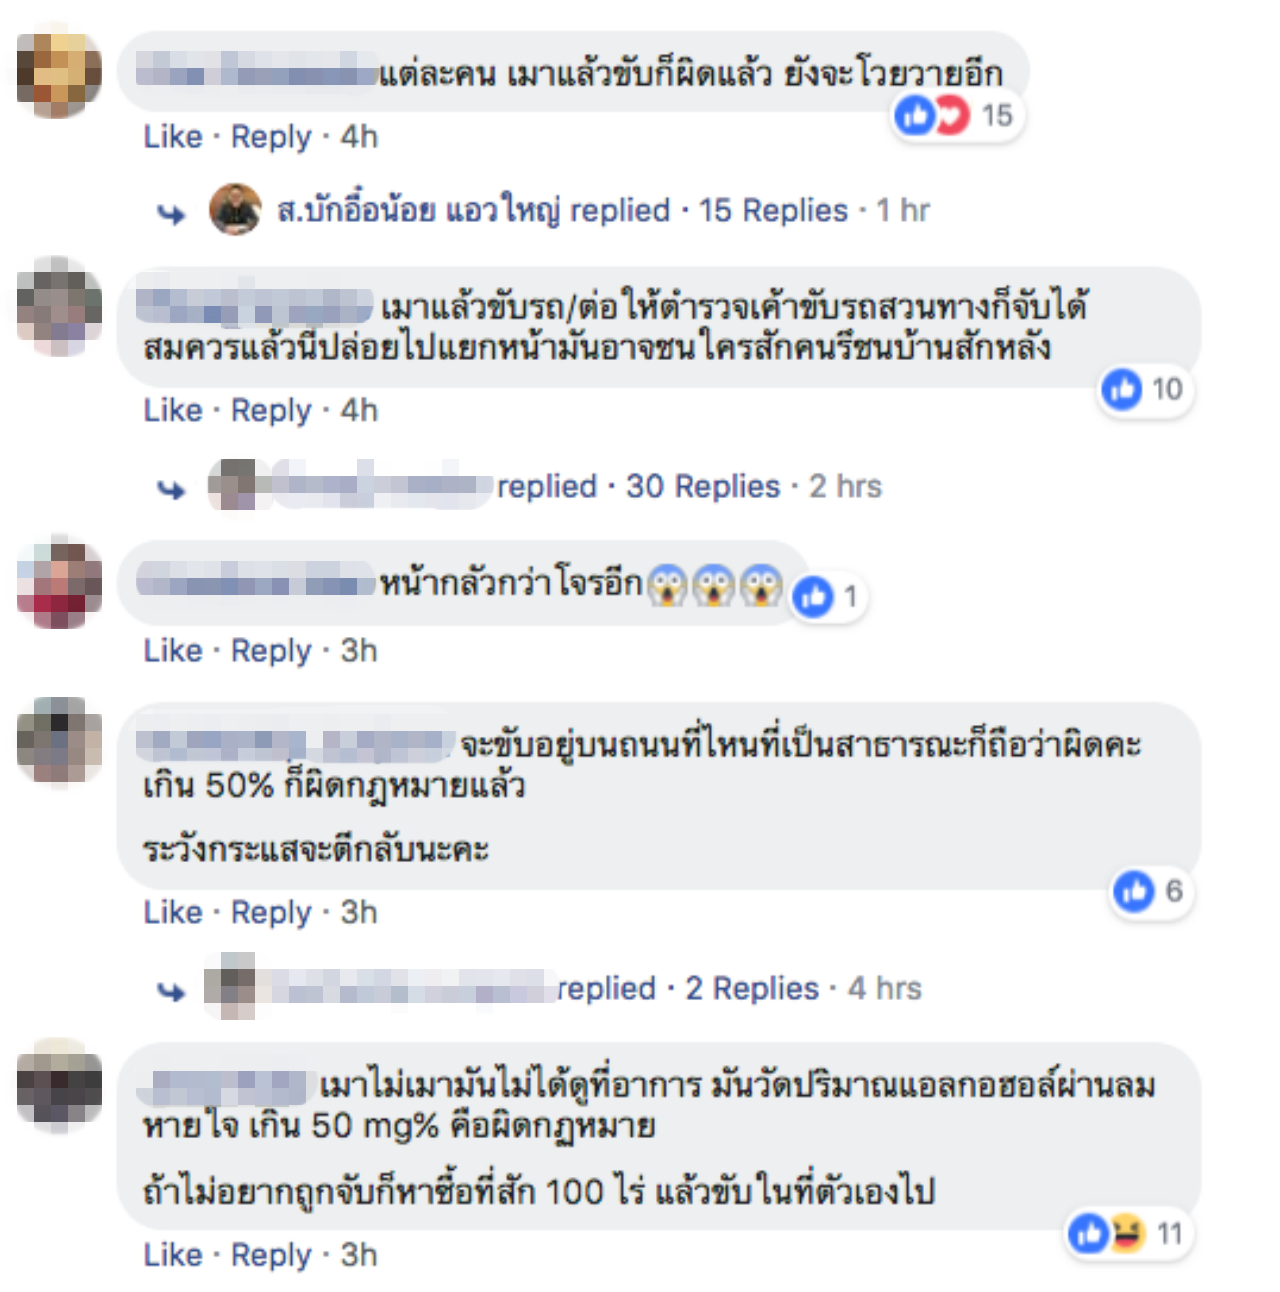Open the top commenter's profile picture
The height and width of the screenshot is (1292, 1280).
click(x=59, y=75)
